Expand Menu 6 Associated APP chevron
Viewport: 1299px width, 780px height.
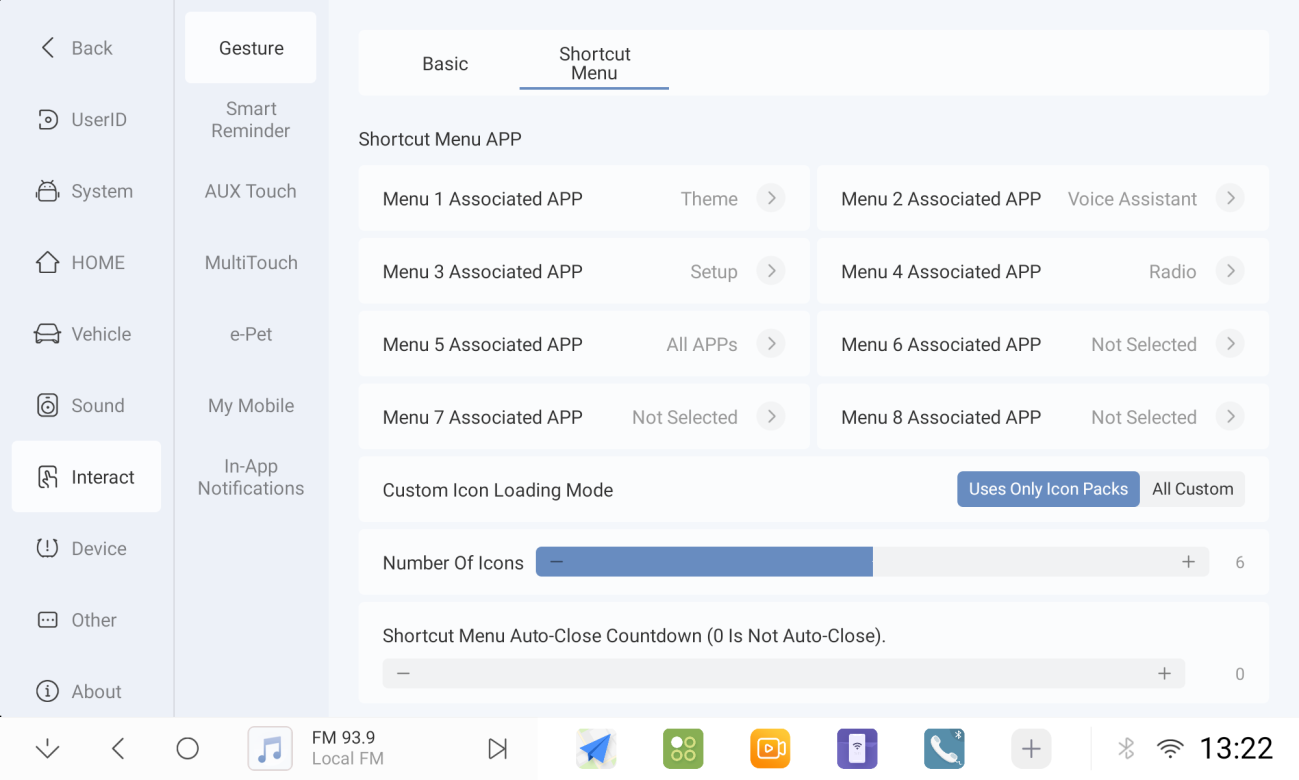coord(1230,344)
